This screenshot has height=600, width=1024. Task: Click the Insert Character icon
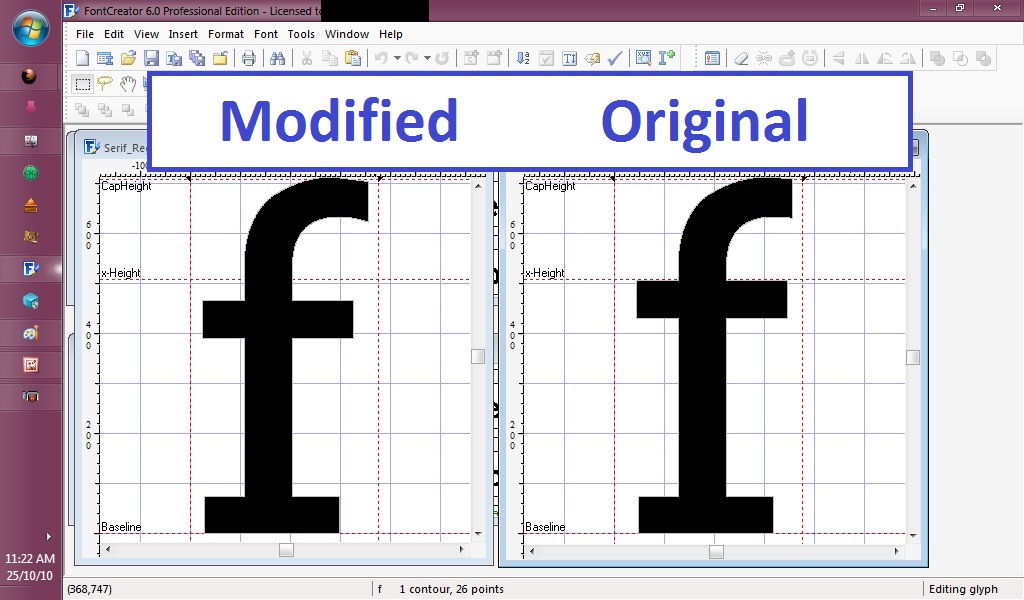471,59
